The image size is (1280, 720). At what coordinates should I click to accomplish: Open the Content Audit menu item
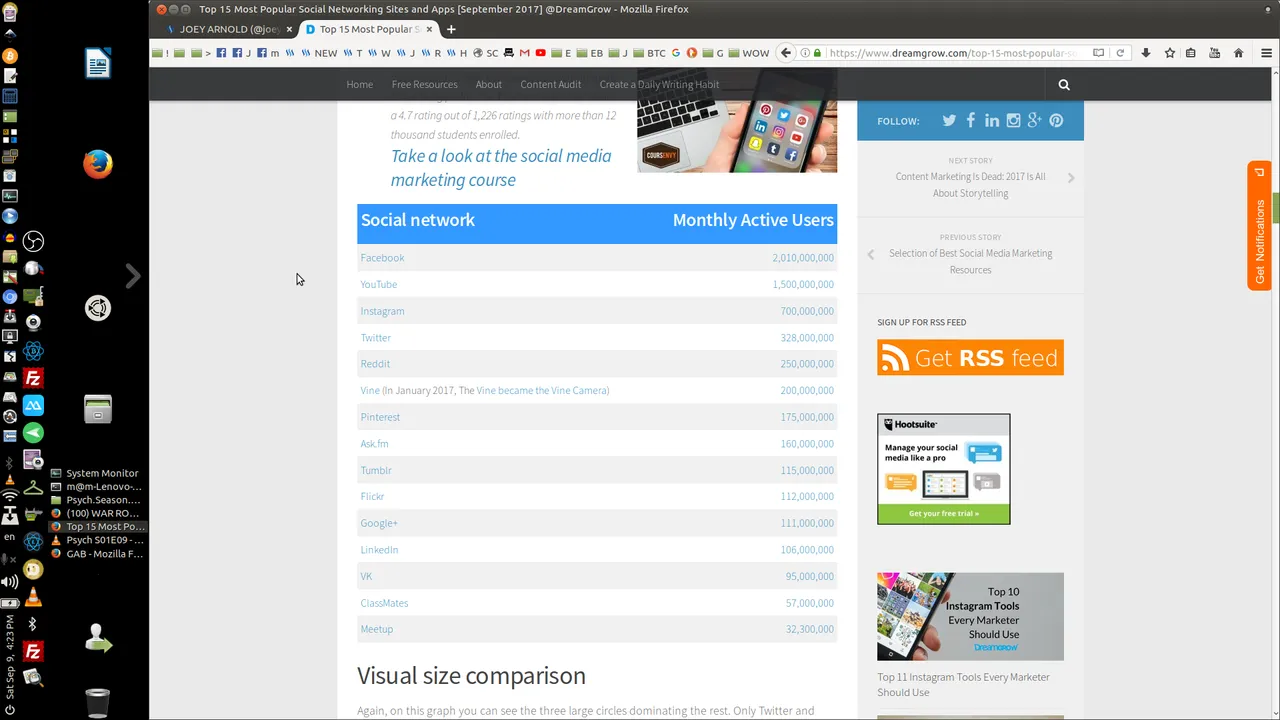(x=550, y=84)
